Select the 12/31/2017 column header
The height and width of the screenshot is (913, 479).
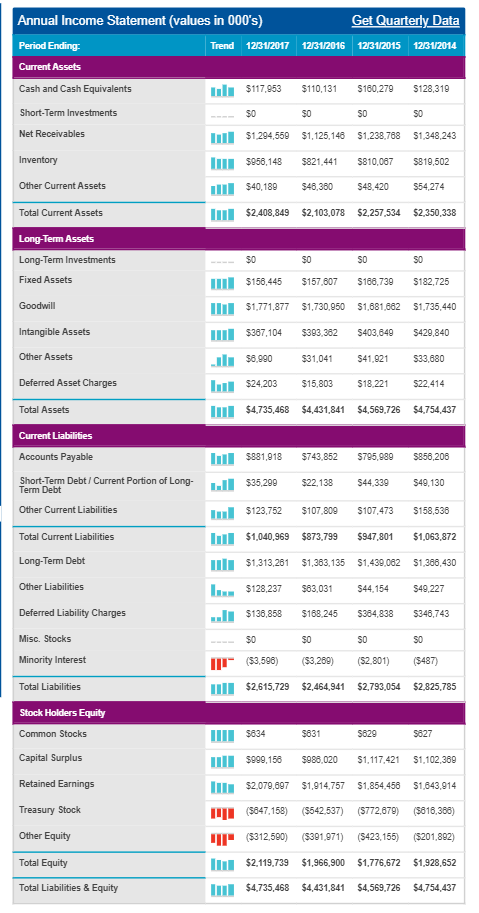click(268, 45)
